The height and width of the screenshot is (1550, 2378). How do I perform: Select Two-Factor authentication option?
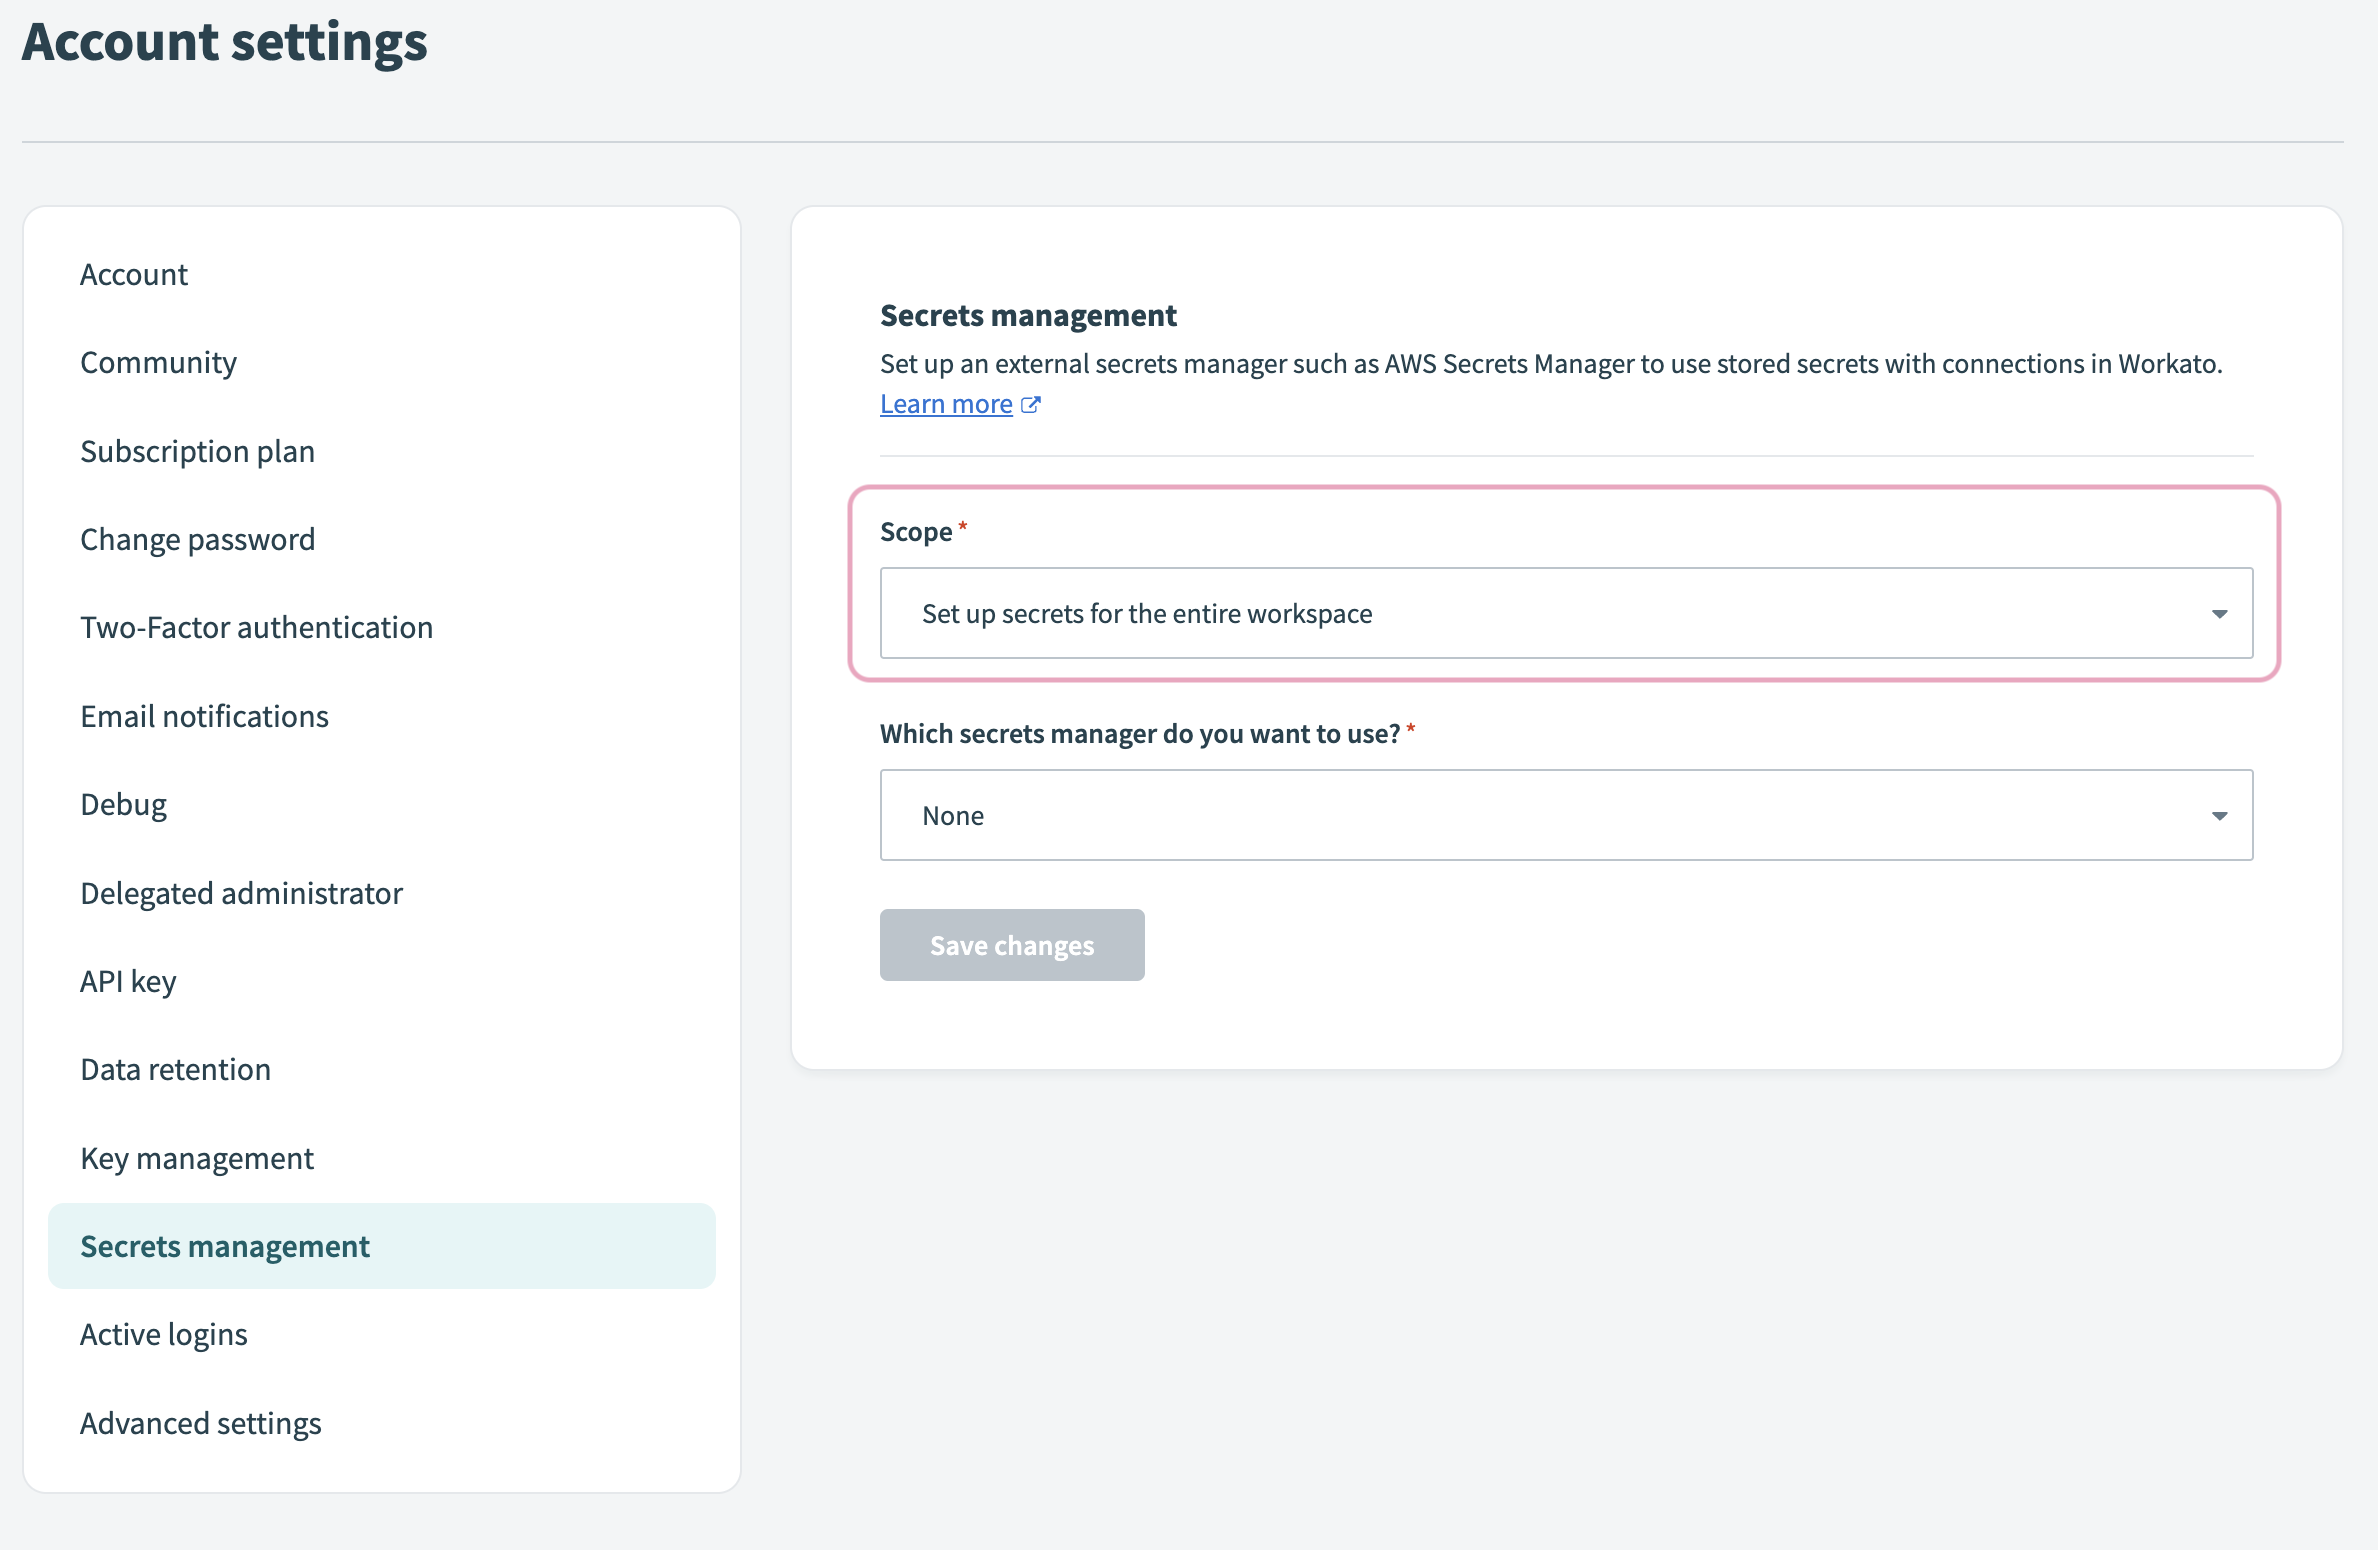[255, 626]
